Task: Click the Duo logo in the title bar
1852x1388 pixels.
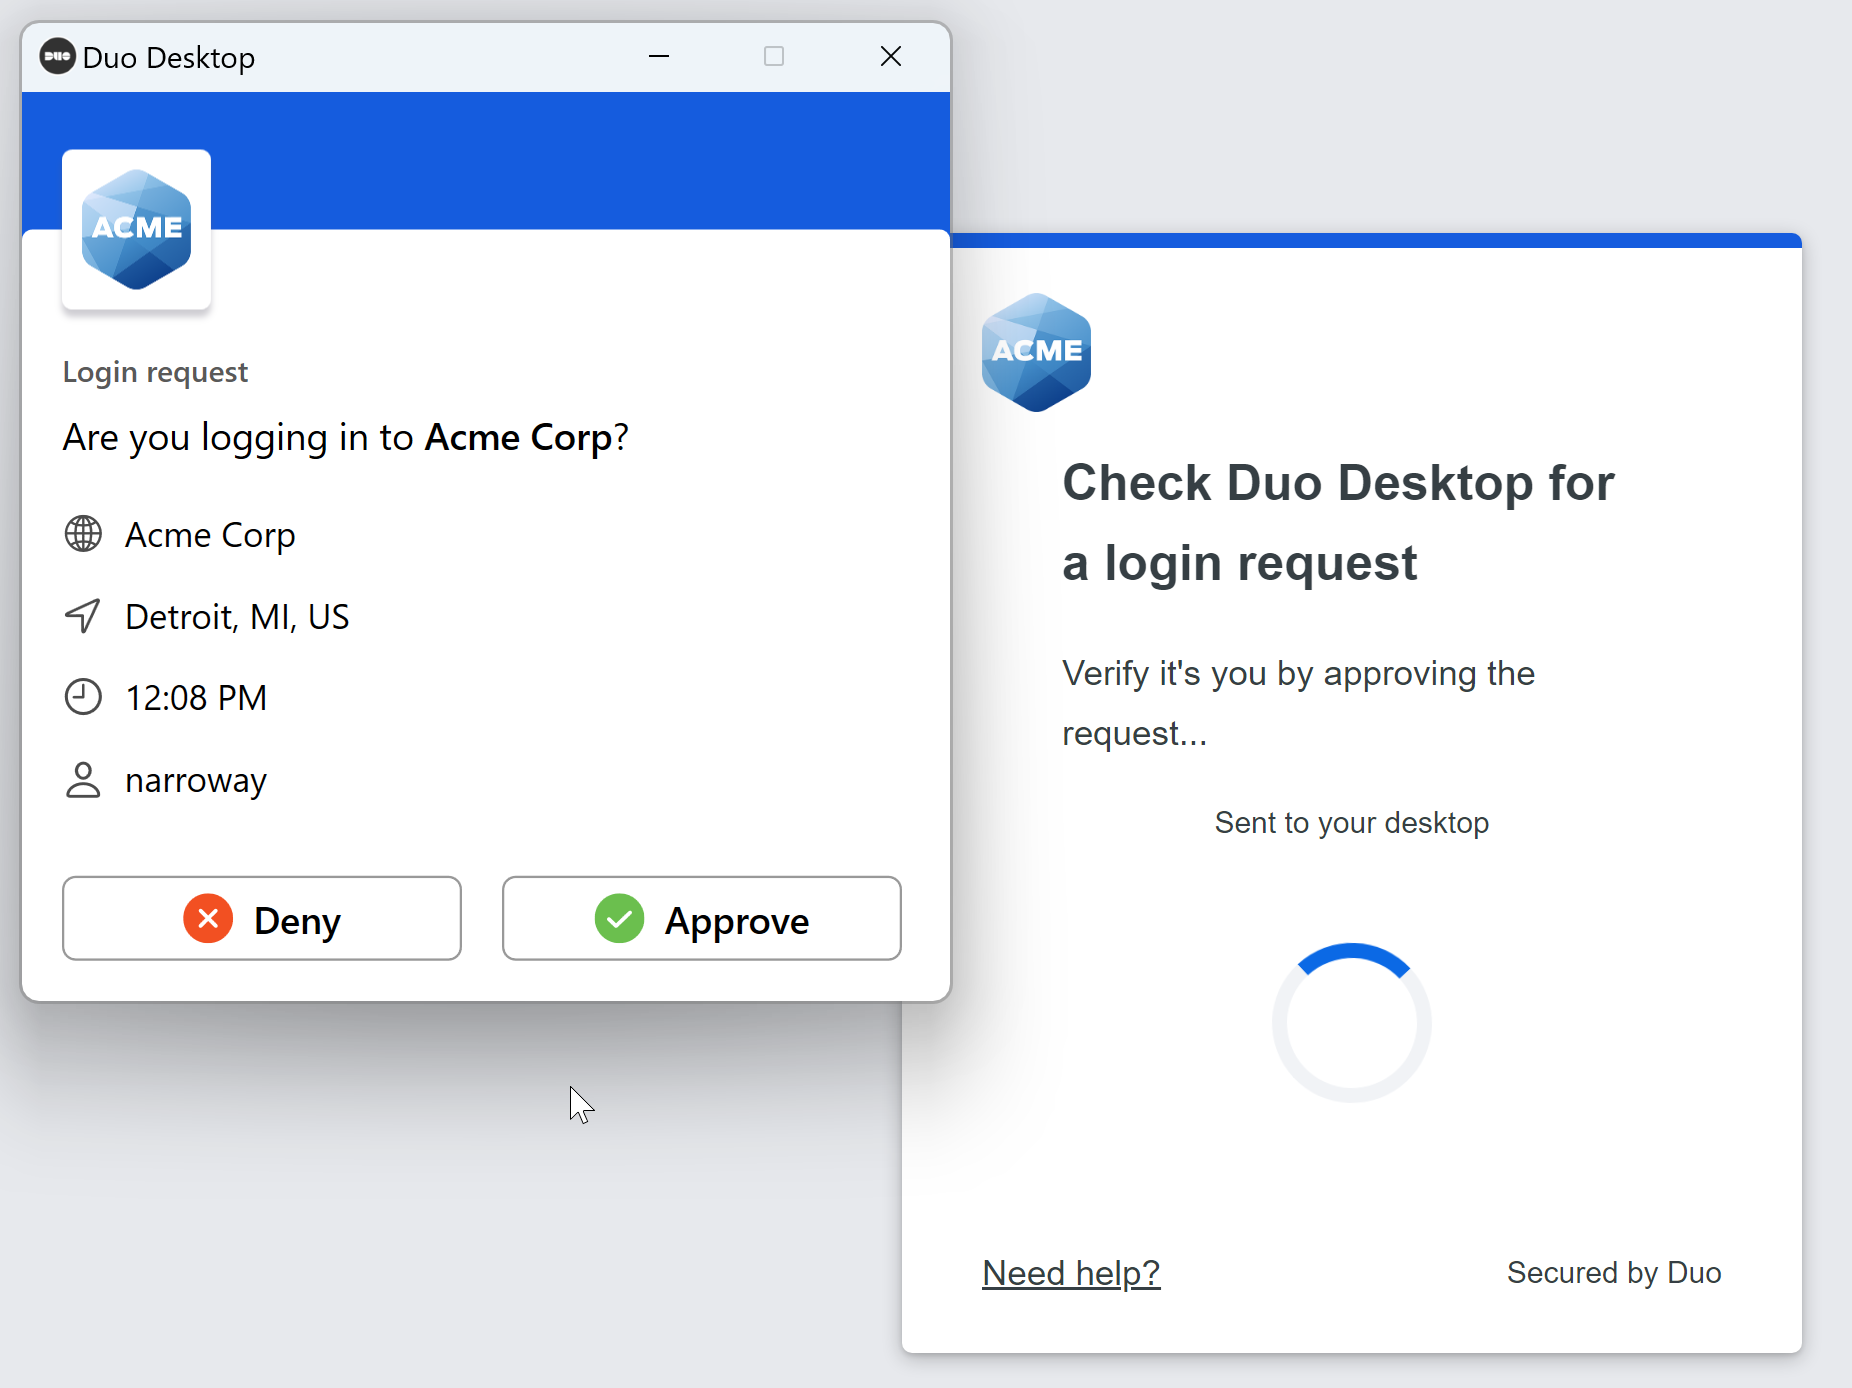Action: tap(58, 57)
